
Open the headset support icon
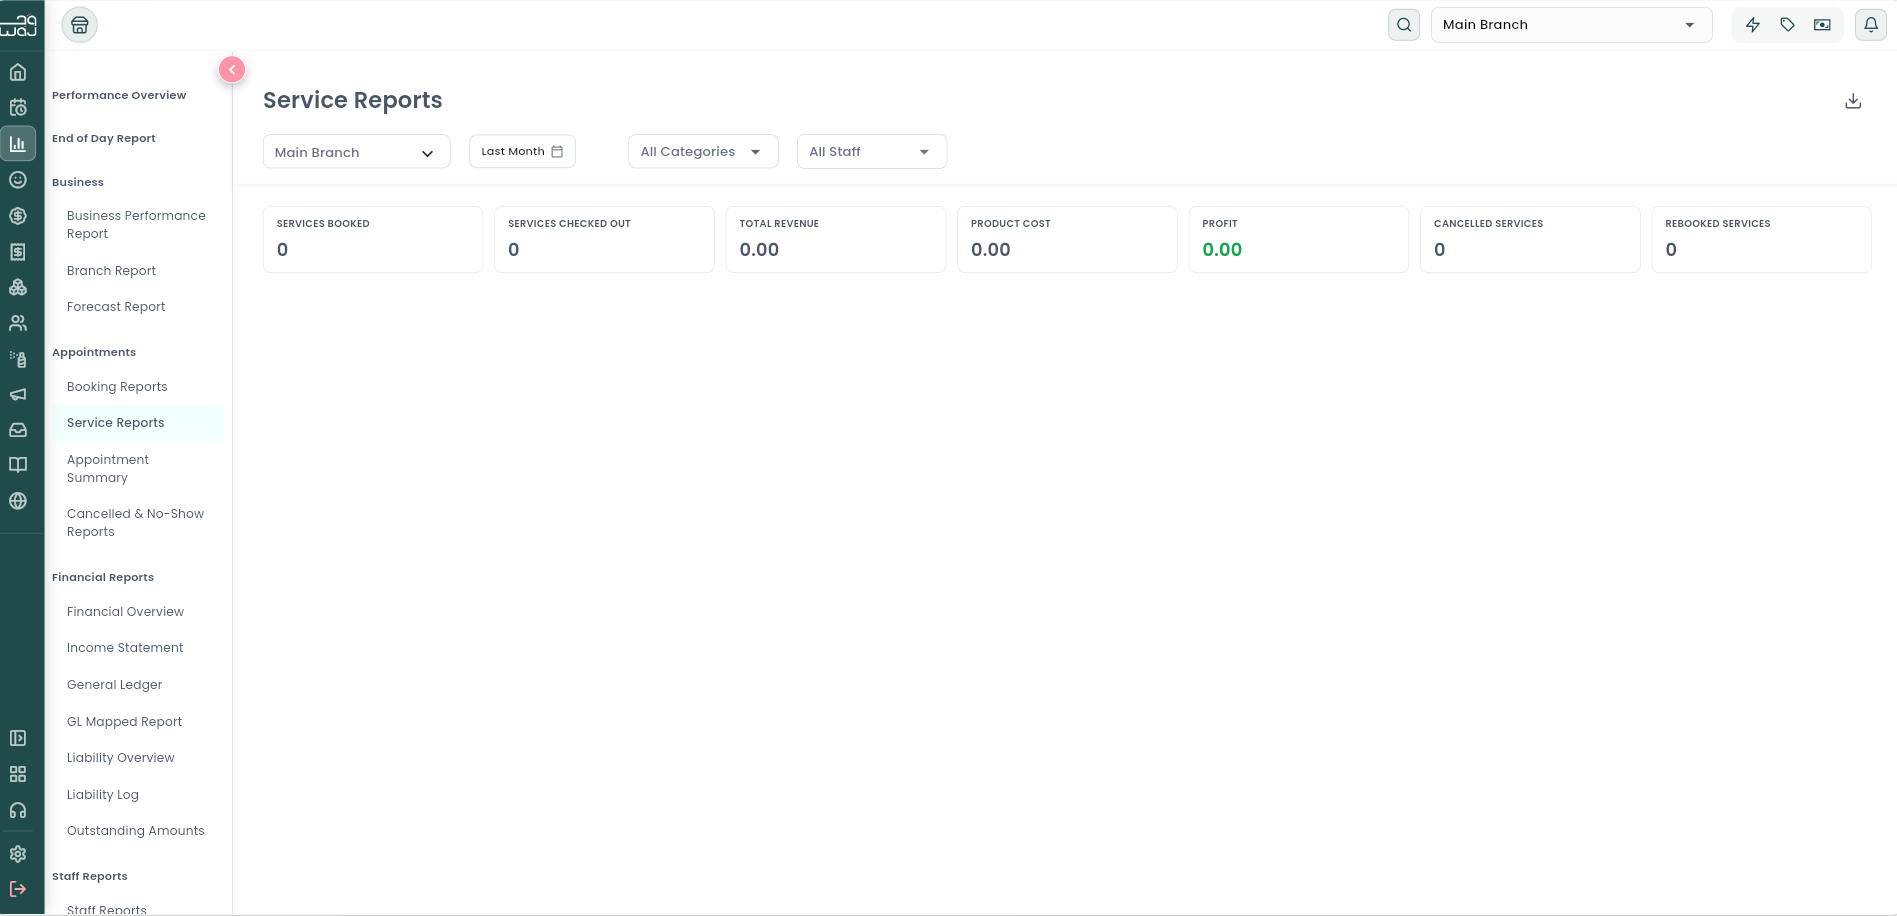point(18,810)
